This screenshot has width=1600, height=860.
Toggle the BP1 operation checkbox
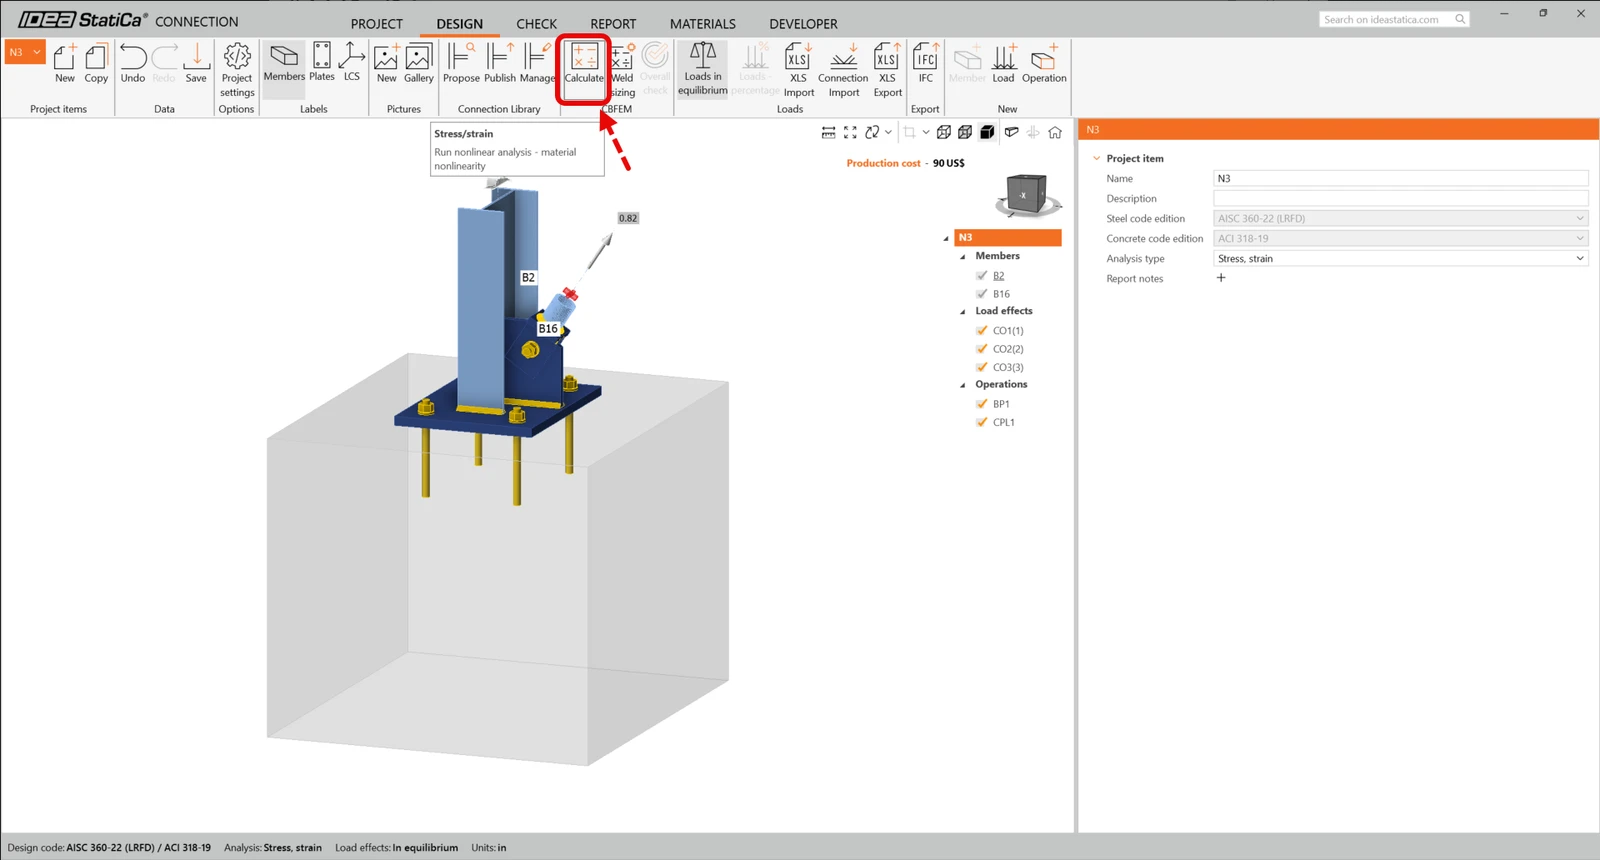coord(982,404)
